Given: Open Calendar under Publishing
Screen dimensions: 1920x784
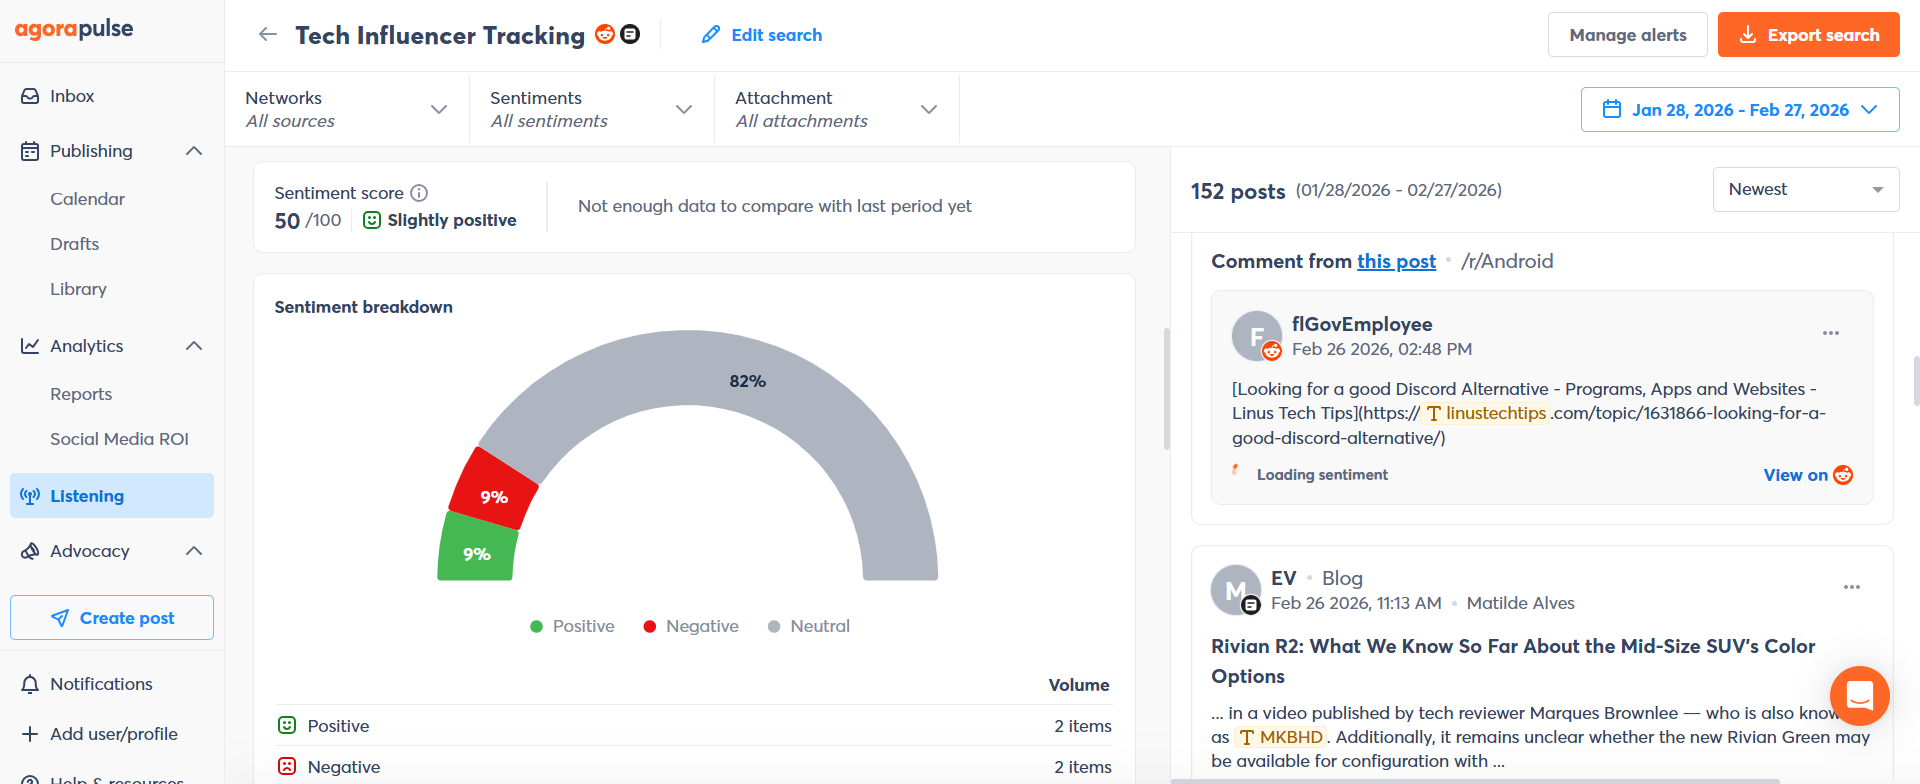Looking at the screenshot, I should click(88, 199).
